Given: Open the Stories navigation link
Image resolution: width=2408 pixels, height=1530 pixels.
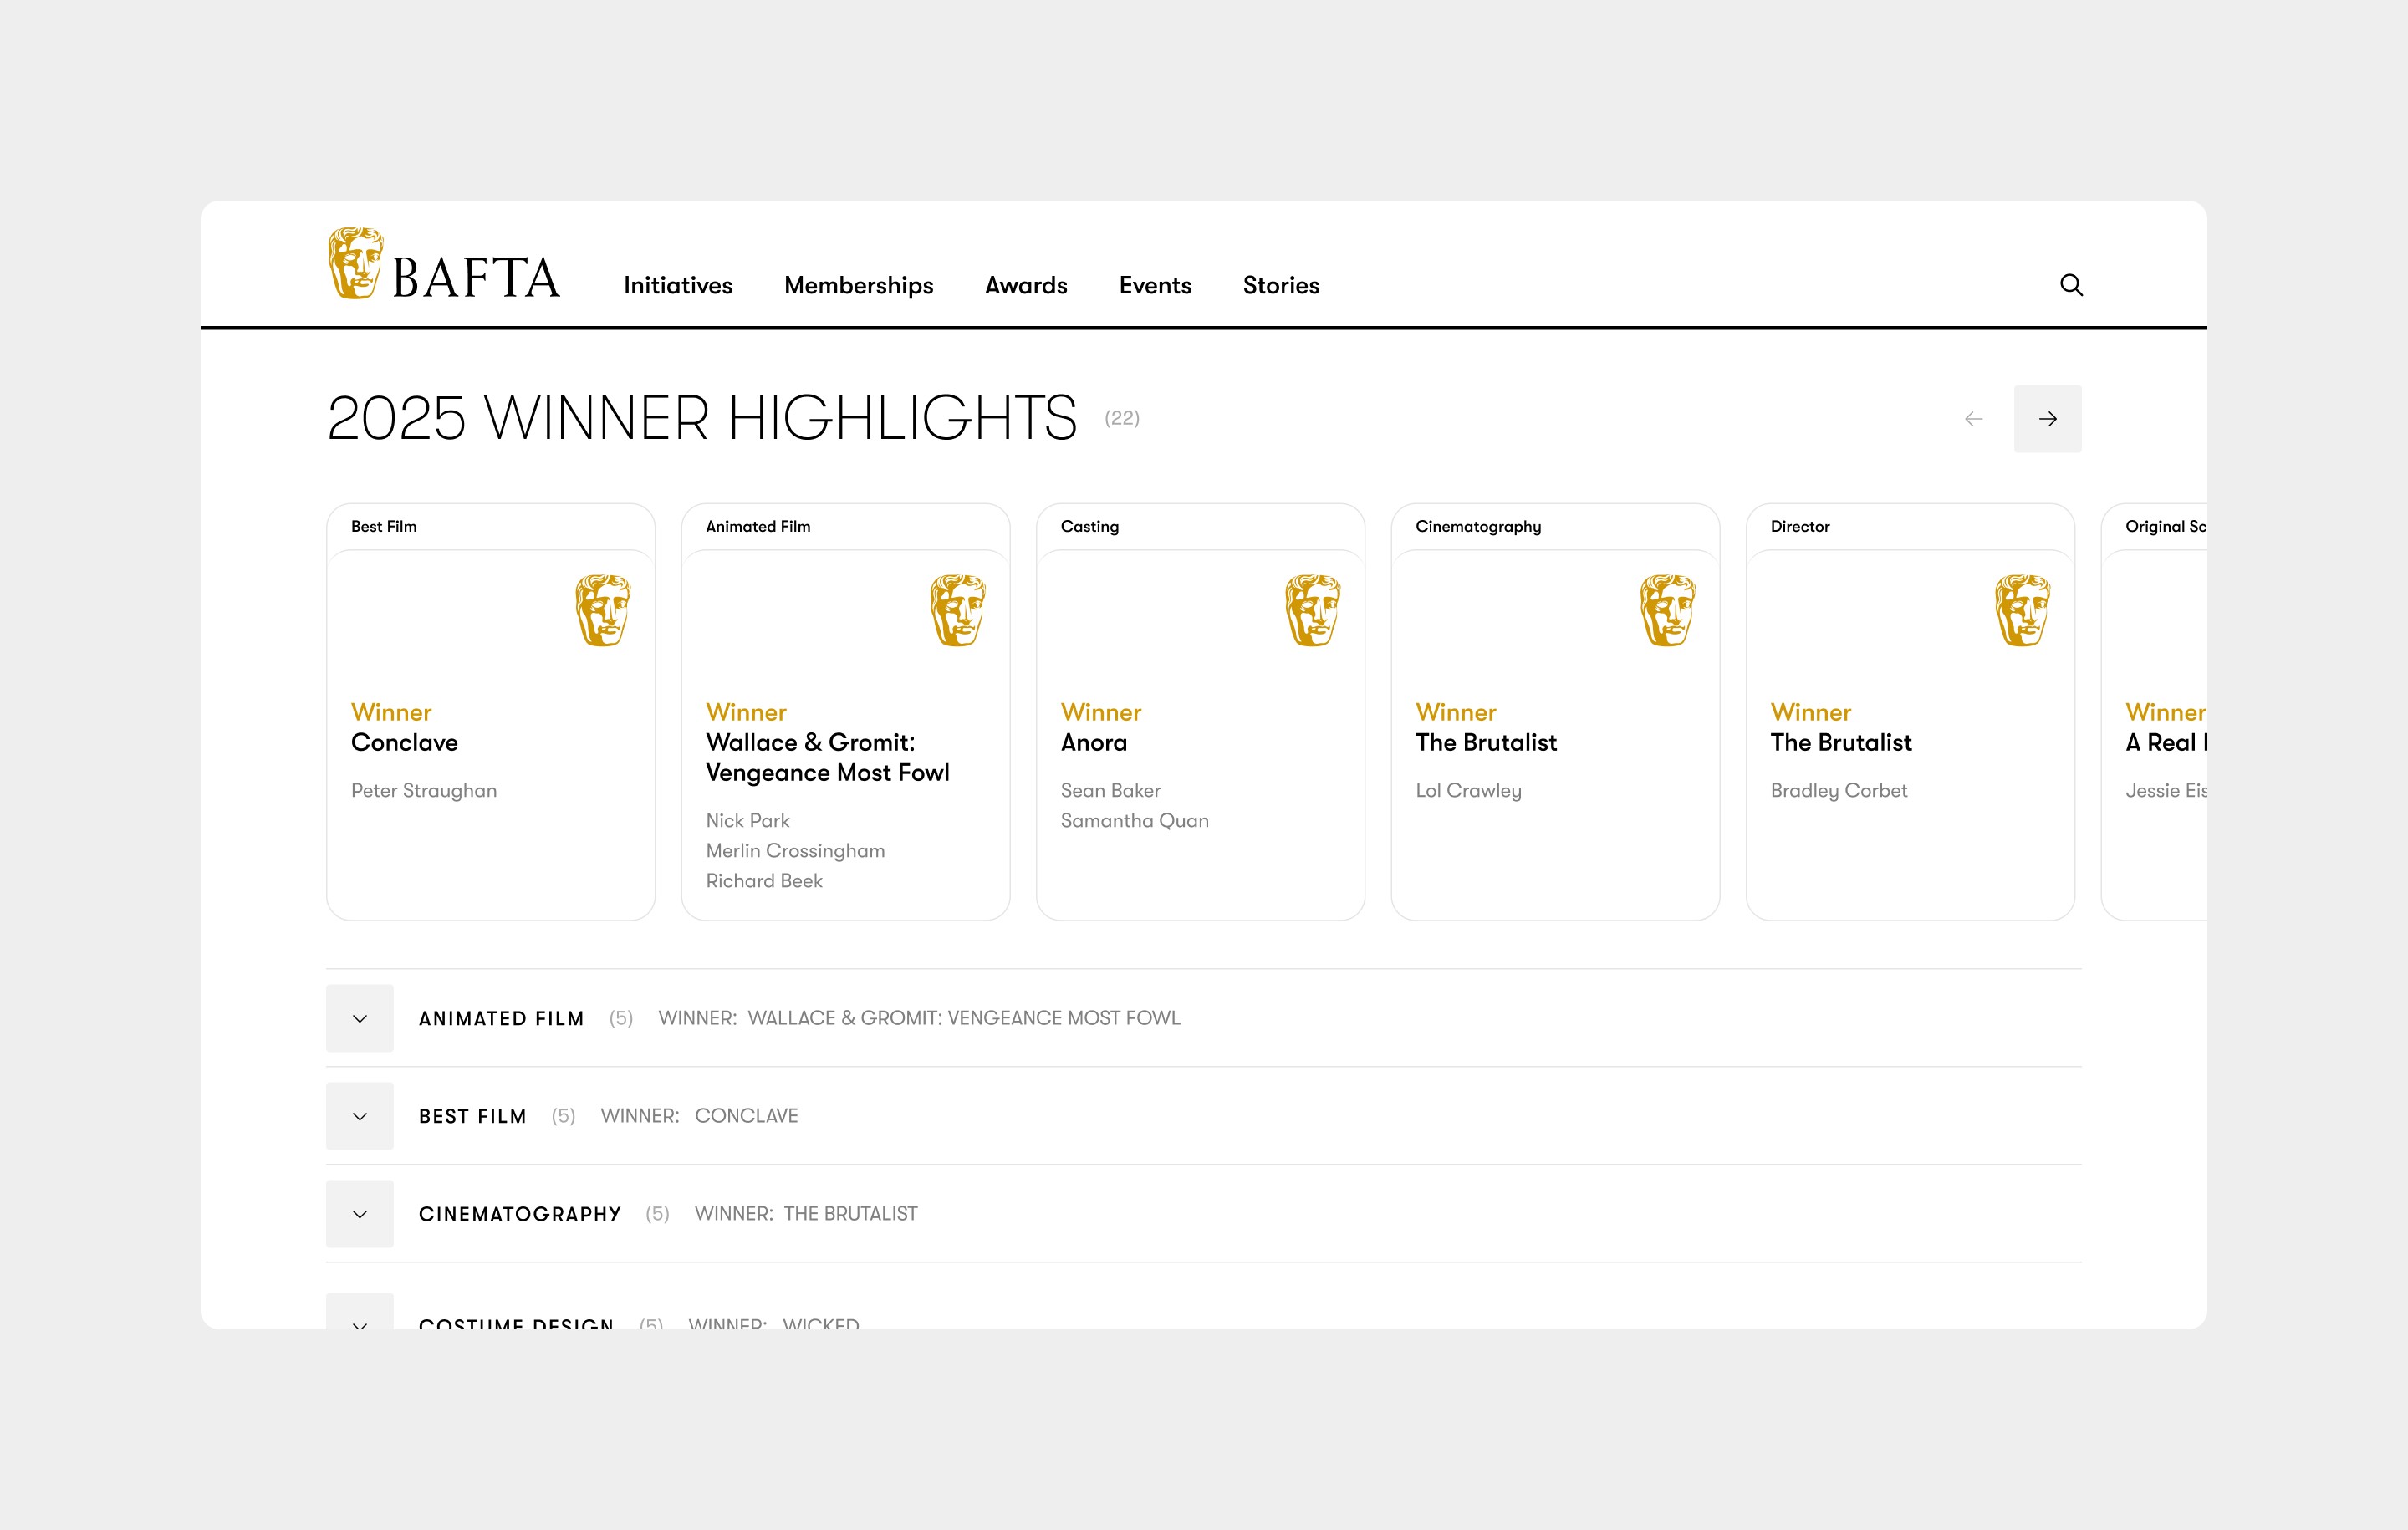Looking at the screenshot, I should click(1281, 286).
